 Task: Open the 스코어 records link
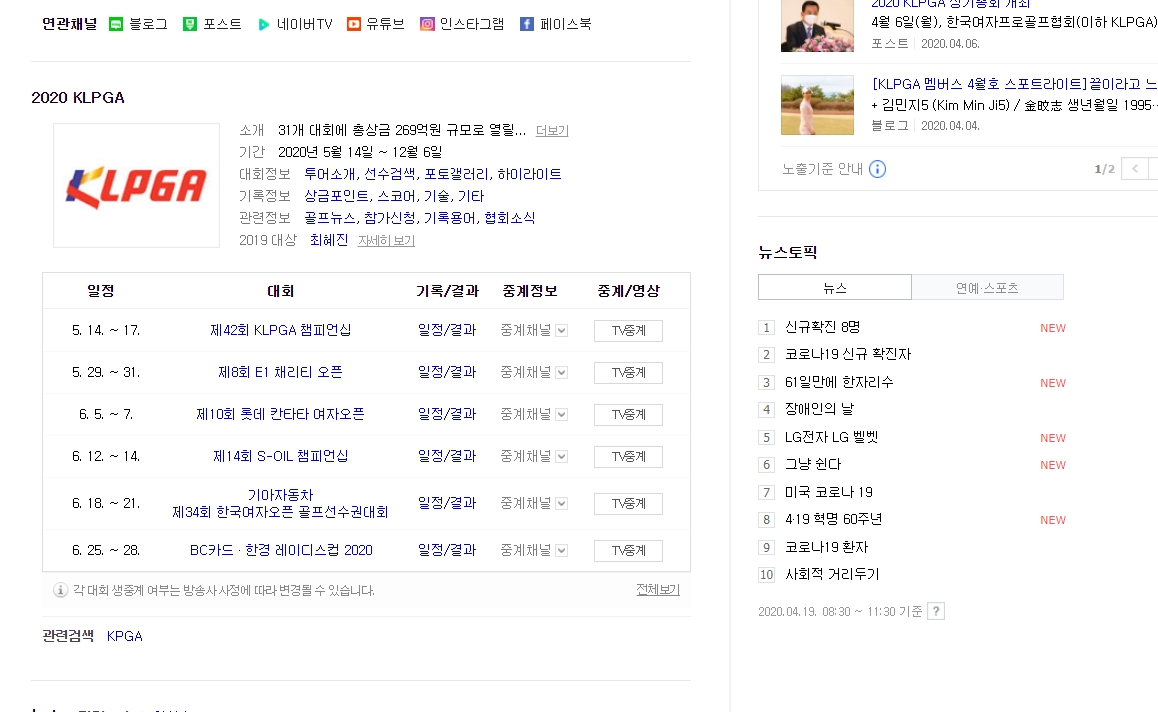(x=396, y=196)
